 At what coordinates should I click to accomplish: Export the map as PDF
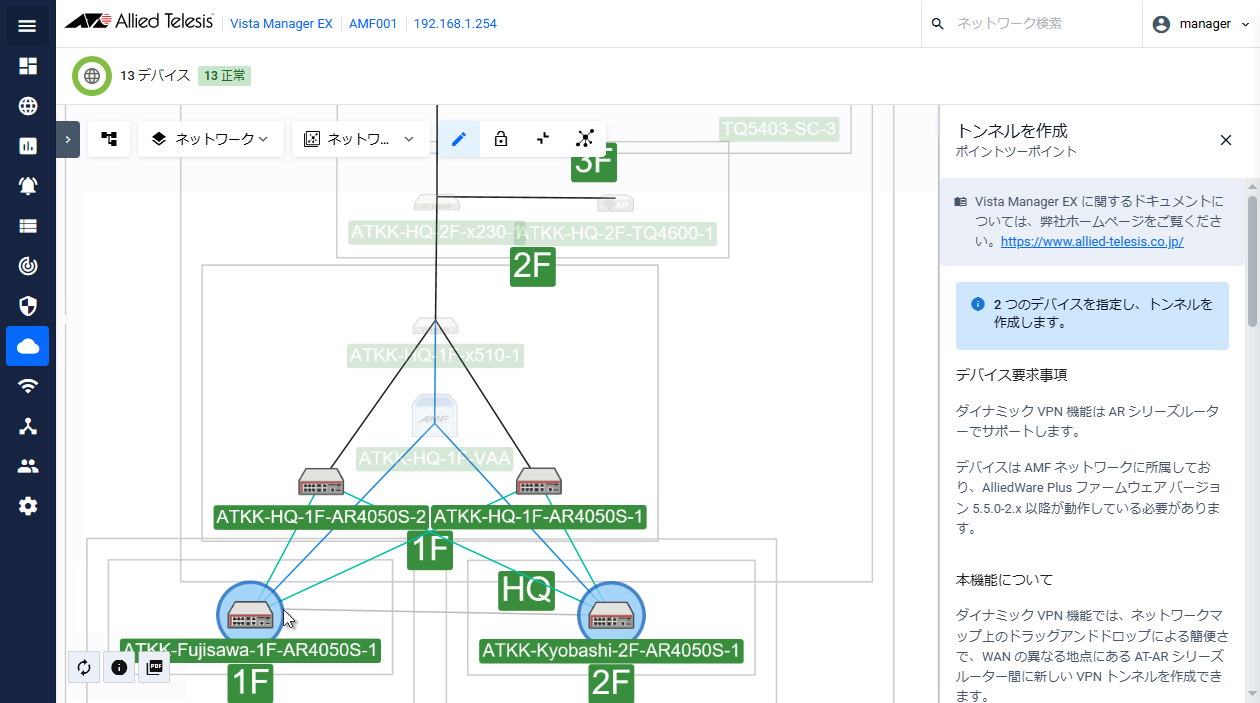point(154,667)
